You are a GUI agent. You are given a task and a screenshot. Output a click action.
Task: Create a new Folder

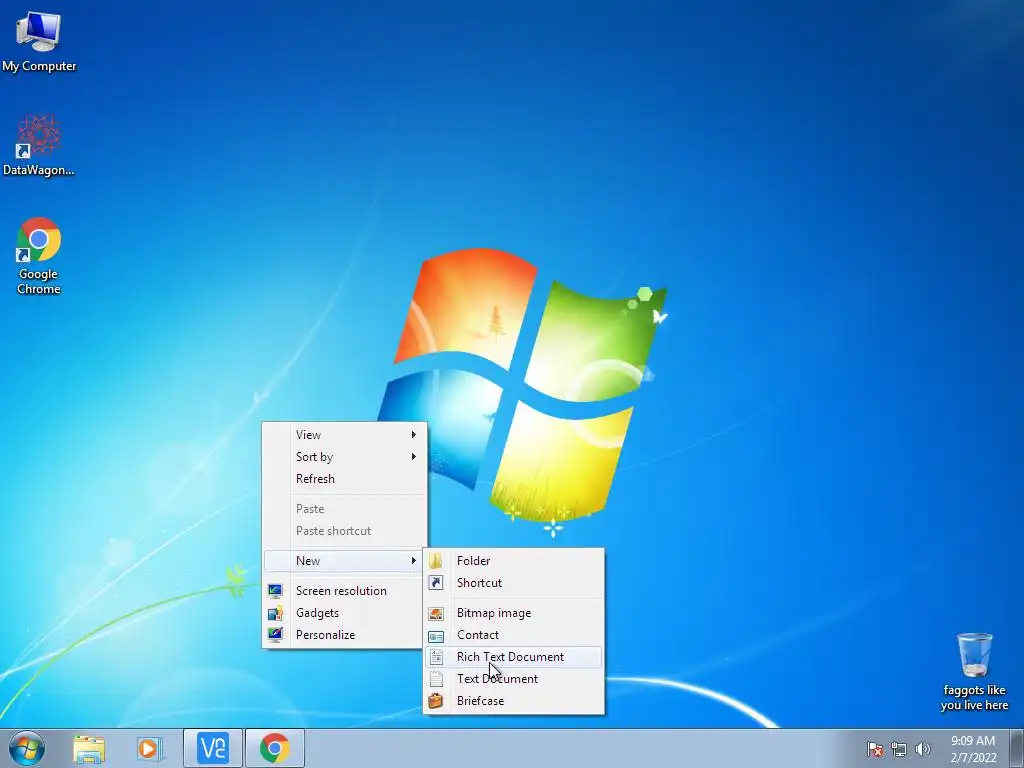coord(514,561)
